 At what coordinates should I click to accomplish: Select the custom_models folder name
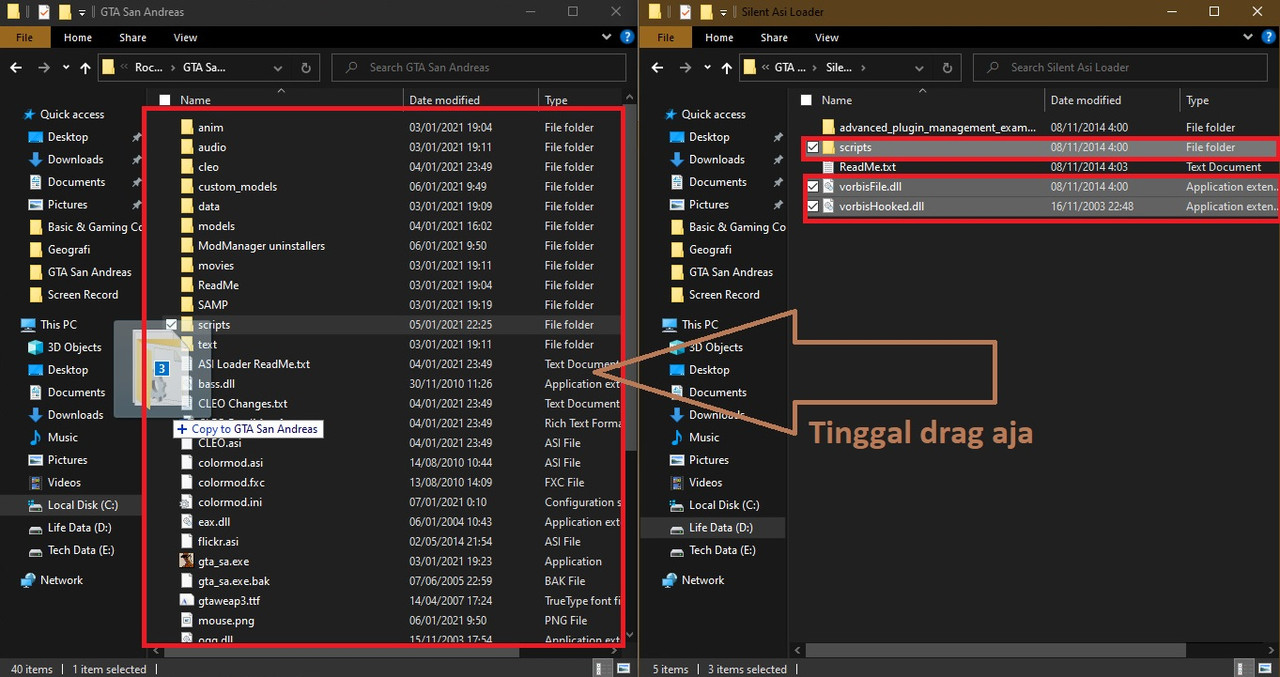tap(238, 187)
